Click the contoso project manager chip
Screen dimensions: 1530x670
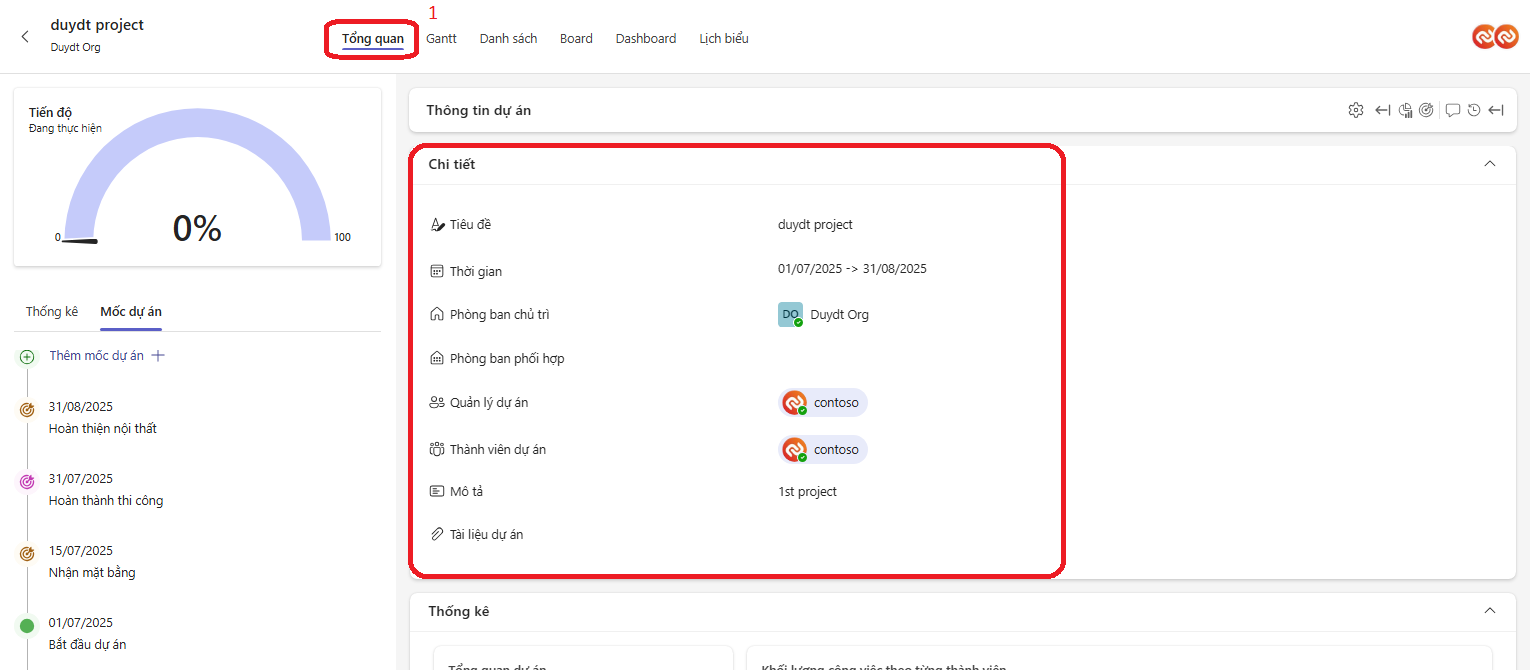pos(823,402)
